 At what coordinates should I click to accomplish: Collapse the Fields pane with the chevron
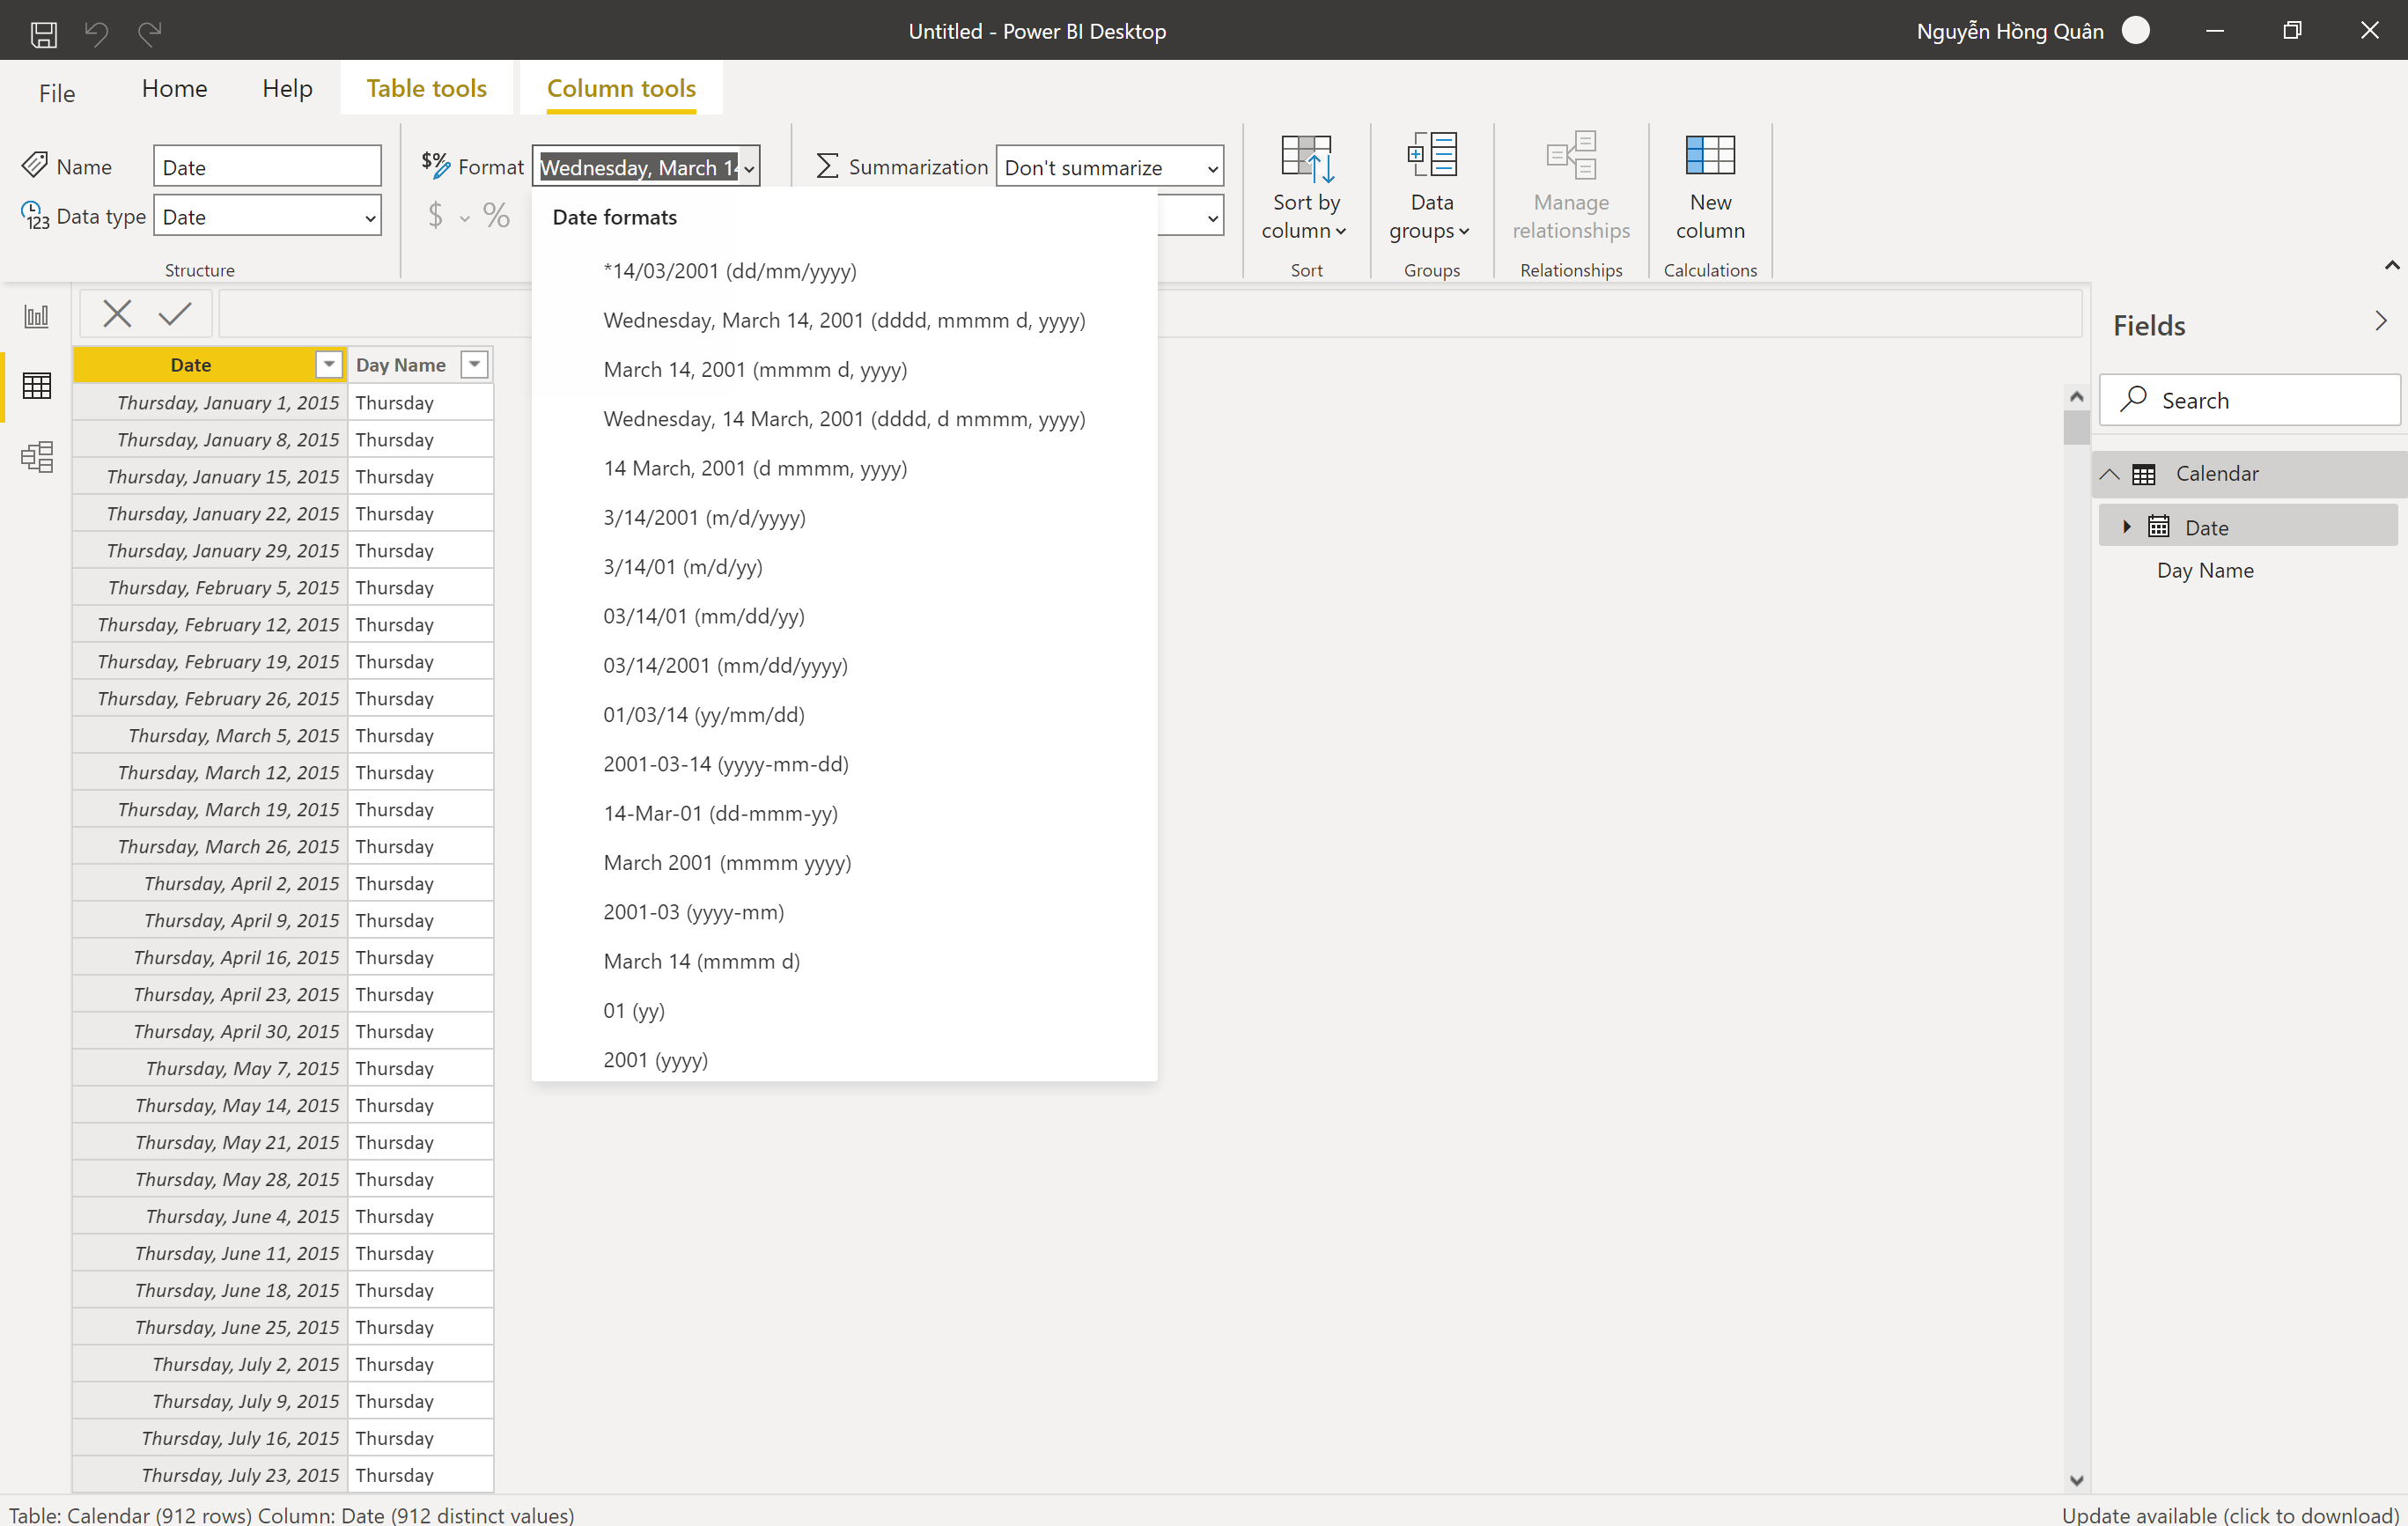(2380, 321)
